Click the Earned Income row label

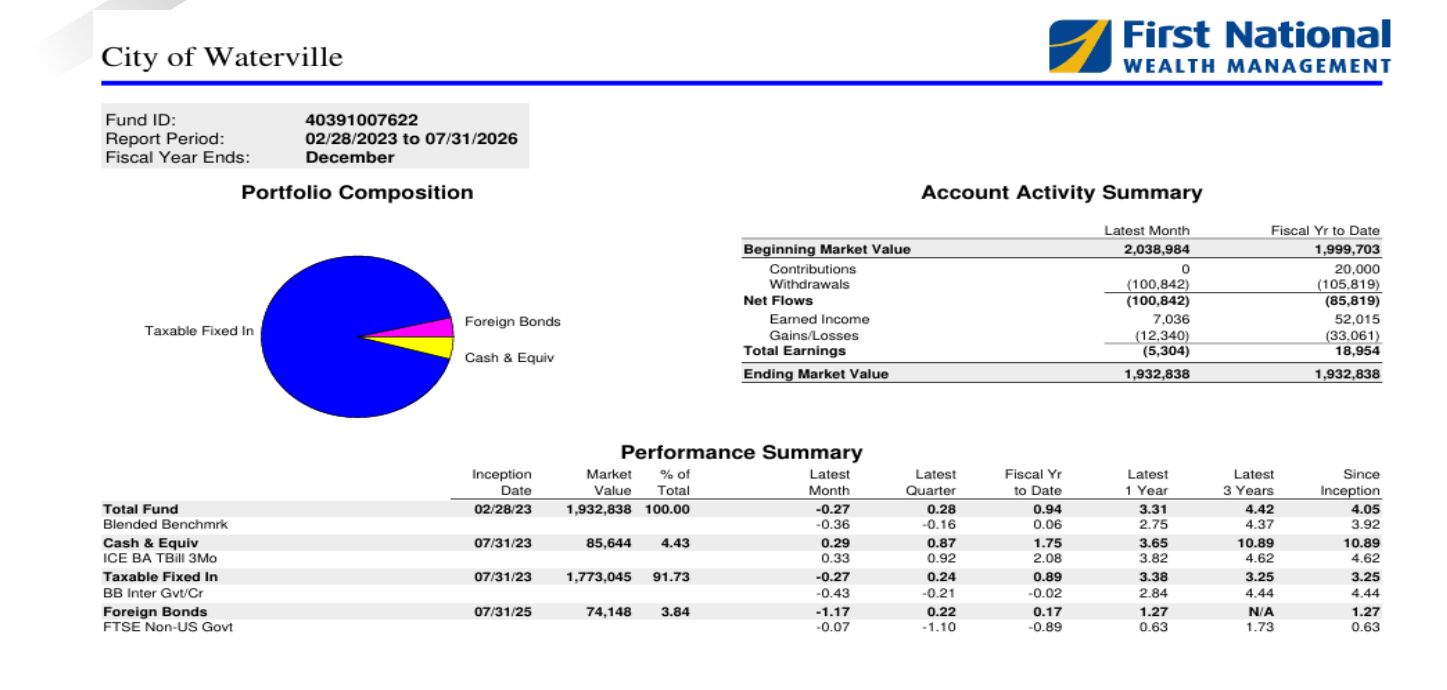[819, 319]
